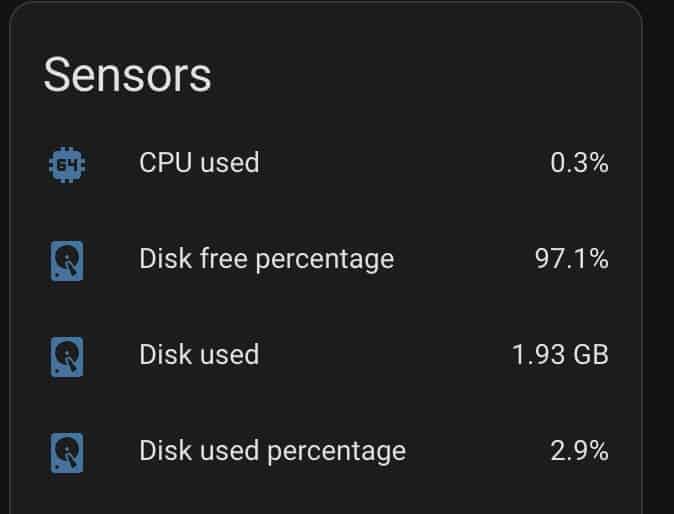This screenshot has width=674, height=514.
Task: Click the 1.93 GB disk used value
Action: pos(560,355)
